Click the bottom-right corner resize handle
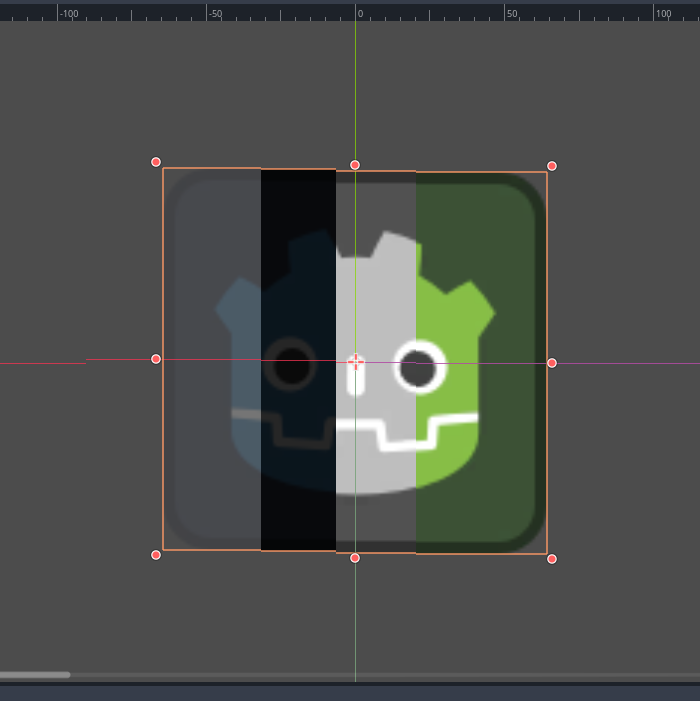 (x=552, y=559)
